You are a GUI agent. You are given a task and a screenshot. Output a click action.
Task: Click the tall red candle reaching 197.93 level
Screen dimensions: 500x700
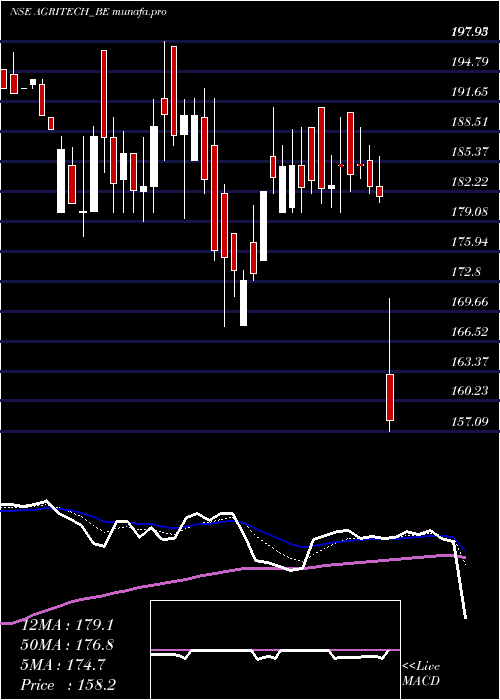tap(174, 91)
